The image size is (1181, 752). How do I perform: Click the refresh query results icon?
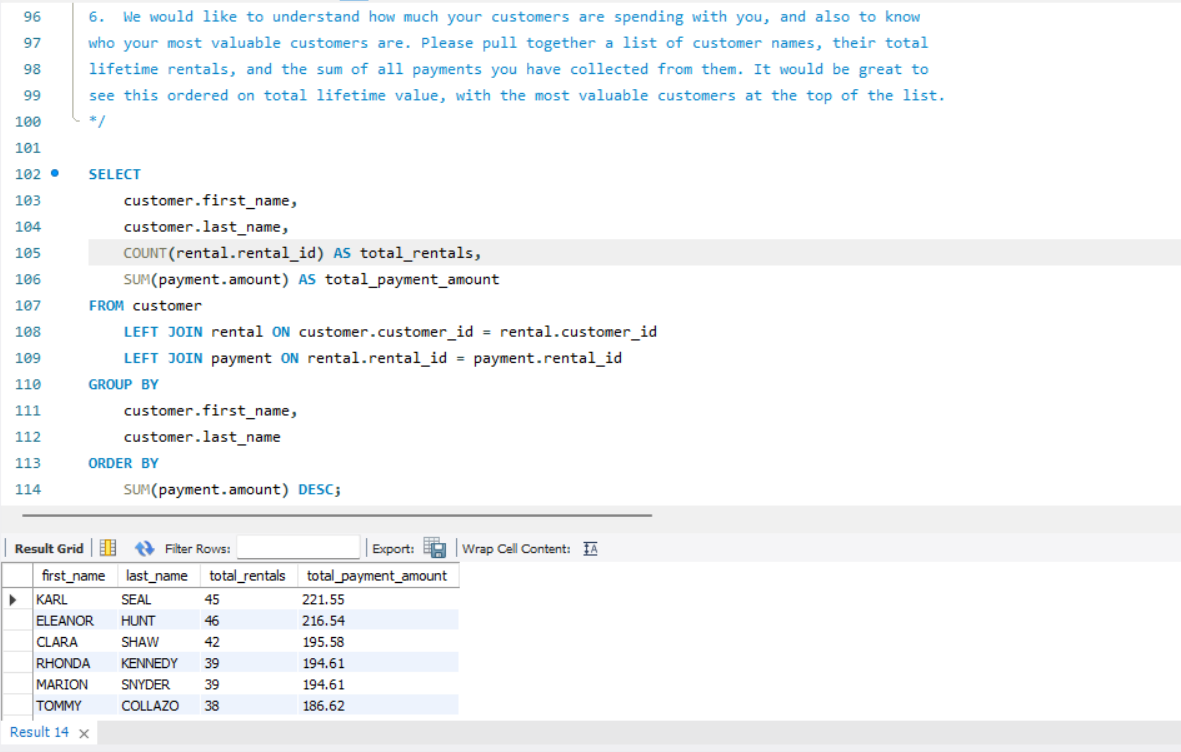tap(144, 547)
